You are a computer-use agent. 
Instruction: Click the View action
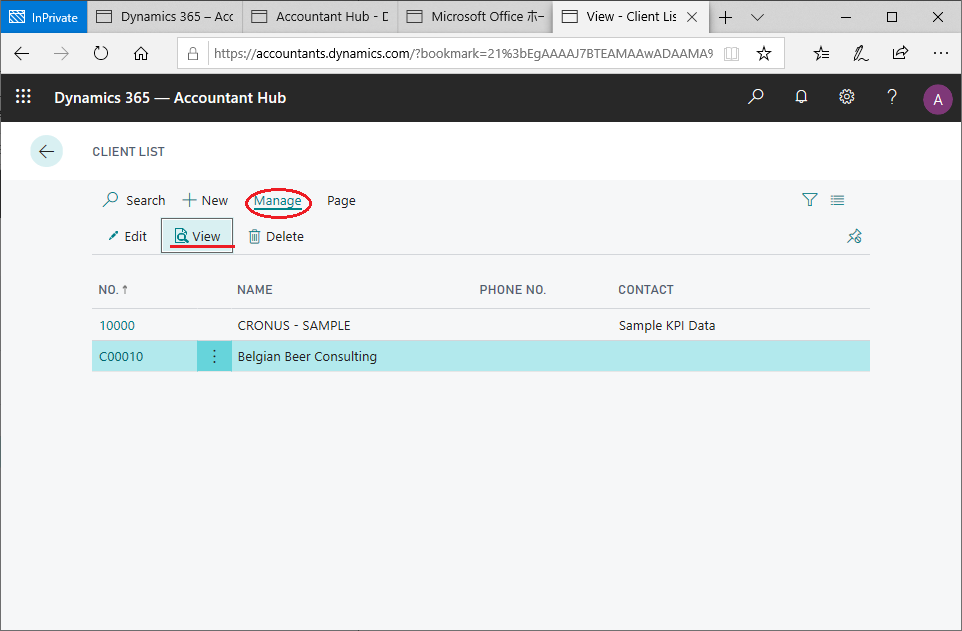click(x=197, y=236)
